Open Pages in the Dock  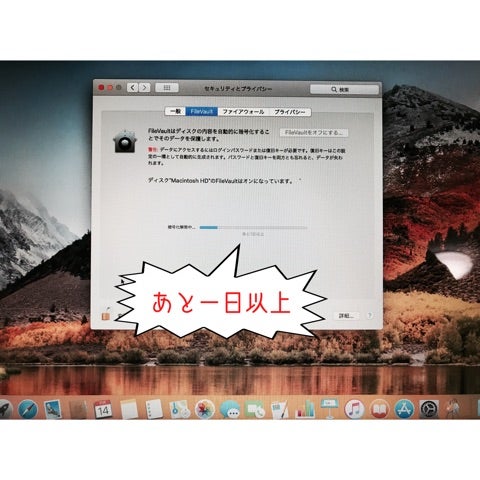click(280, 409)
